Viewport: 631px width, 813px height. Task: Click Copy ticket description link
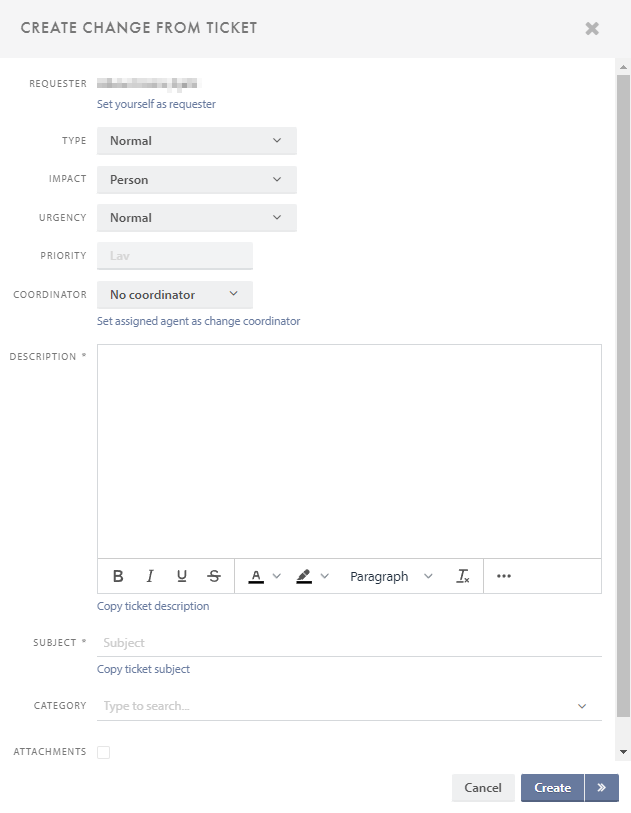153,606
